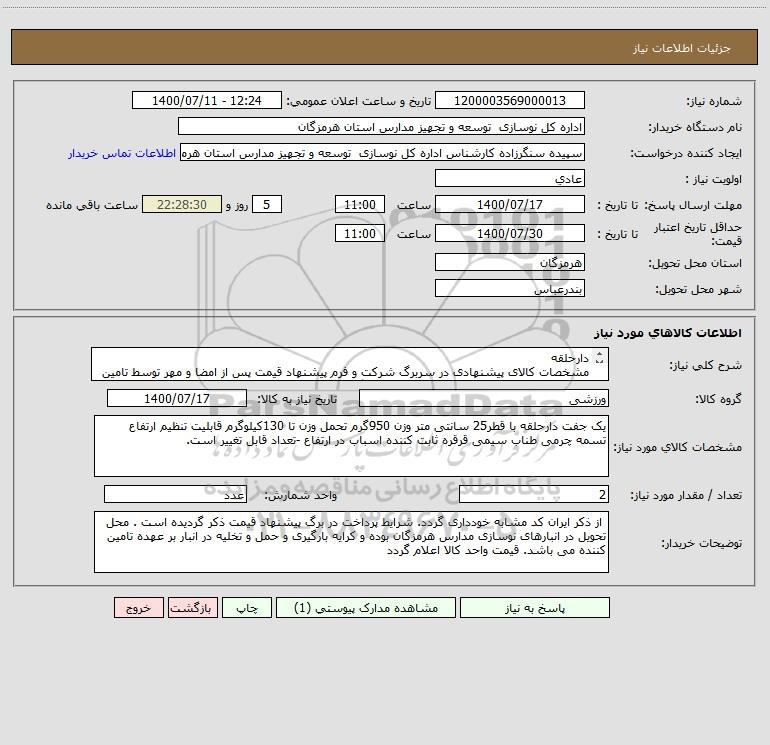Click the توضیحات خریدار label
Screen dimensions: 770x745
pyautogui.click(x=702, y=543)
